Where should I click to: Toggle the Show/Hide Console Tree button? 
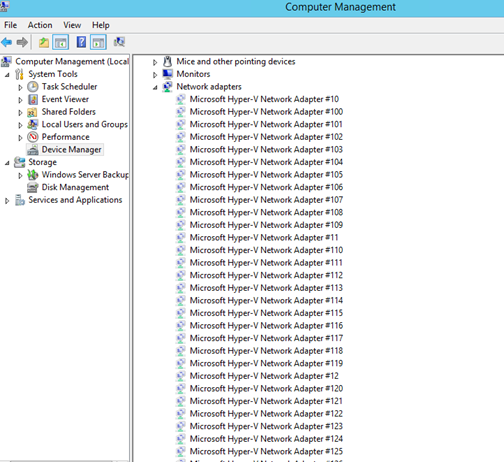[61, 42]
